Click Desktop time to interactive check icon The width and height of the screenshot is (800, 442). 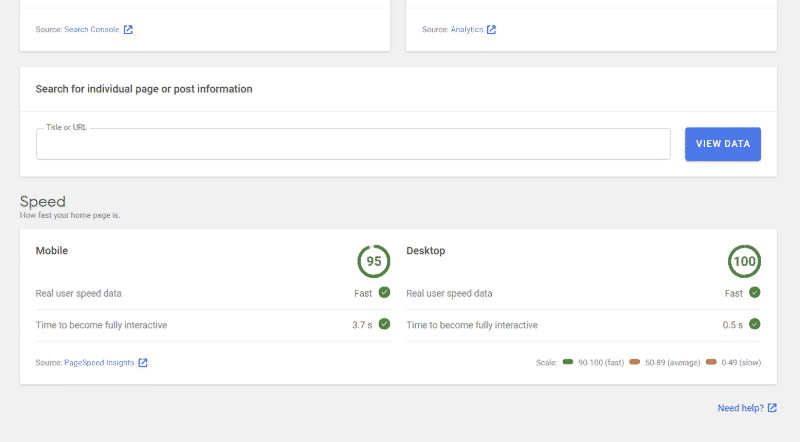(x=755, y=324)
